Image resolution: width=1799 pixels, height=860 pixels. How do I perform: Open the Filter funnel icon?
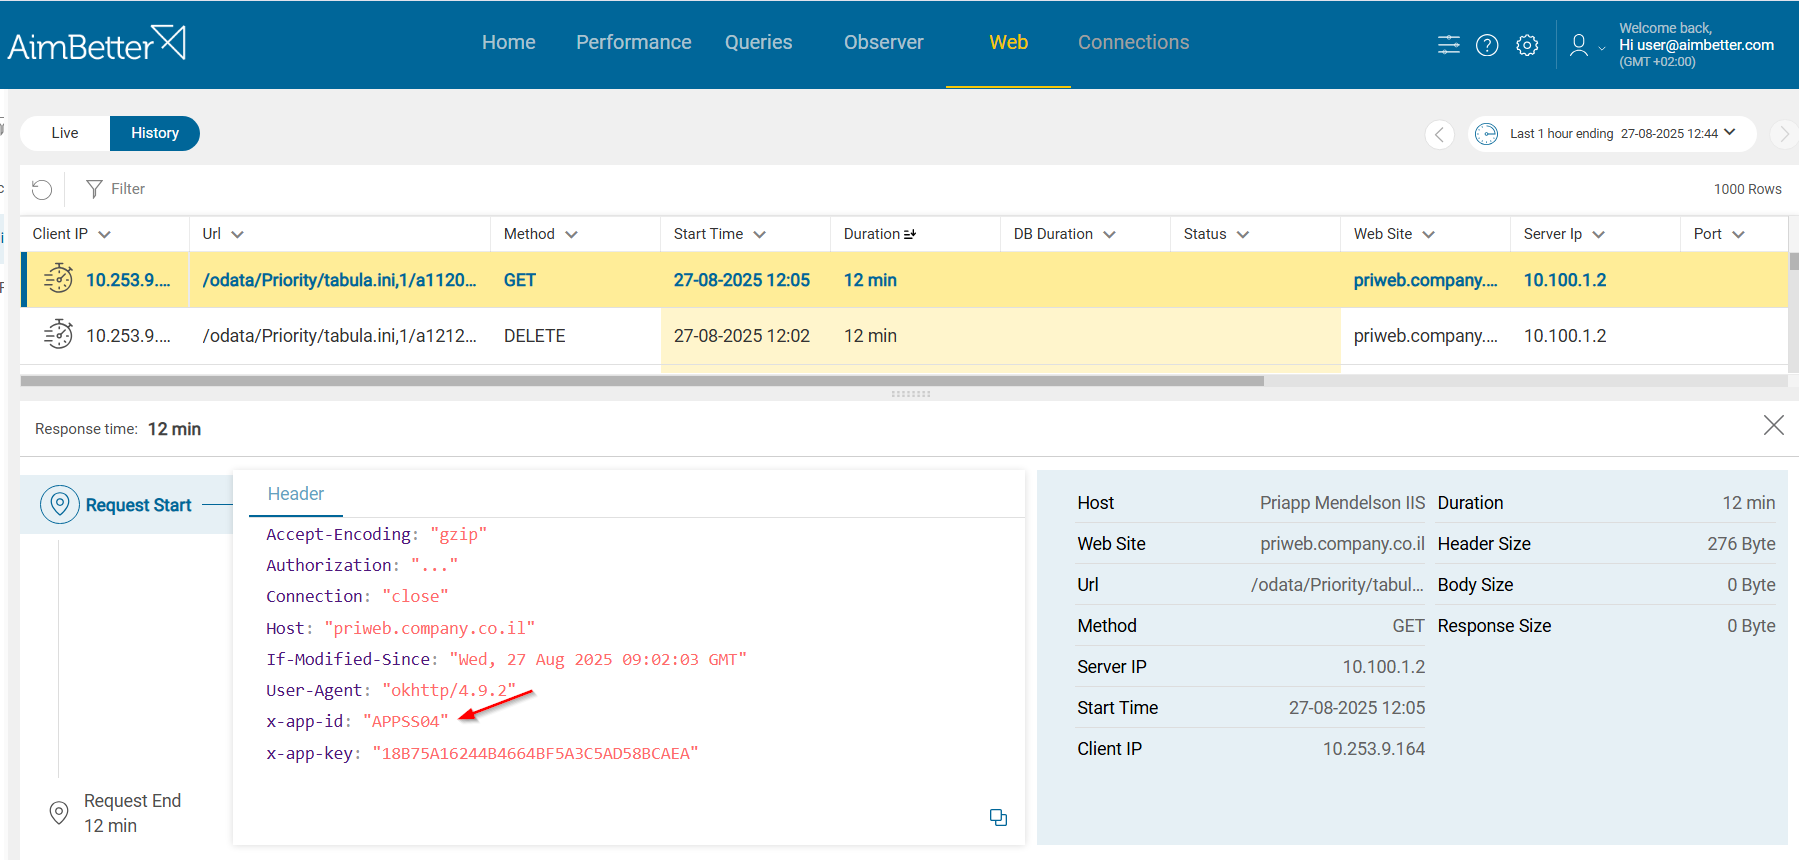point(95,189)
